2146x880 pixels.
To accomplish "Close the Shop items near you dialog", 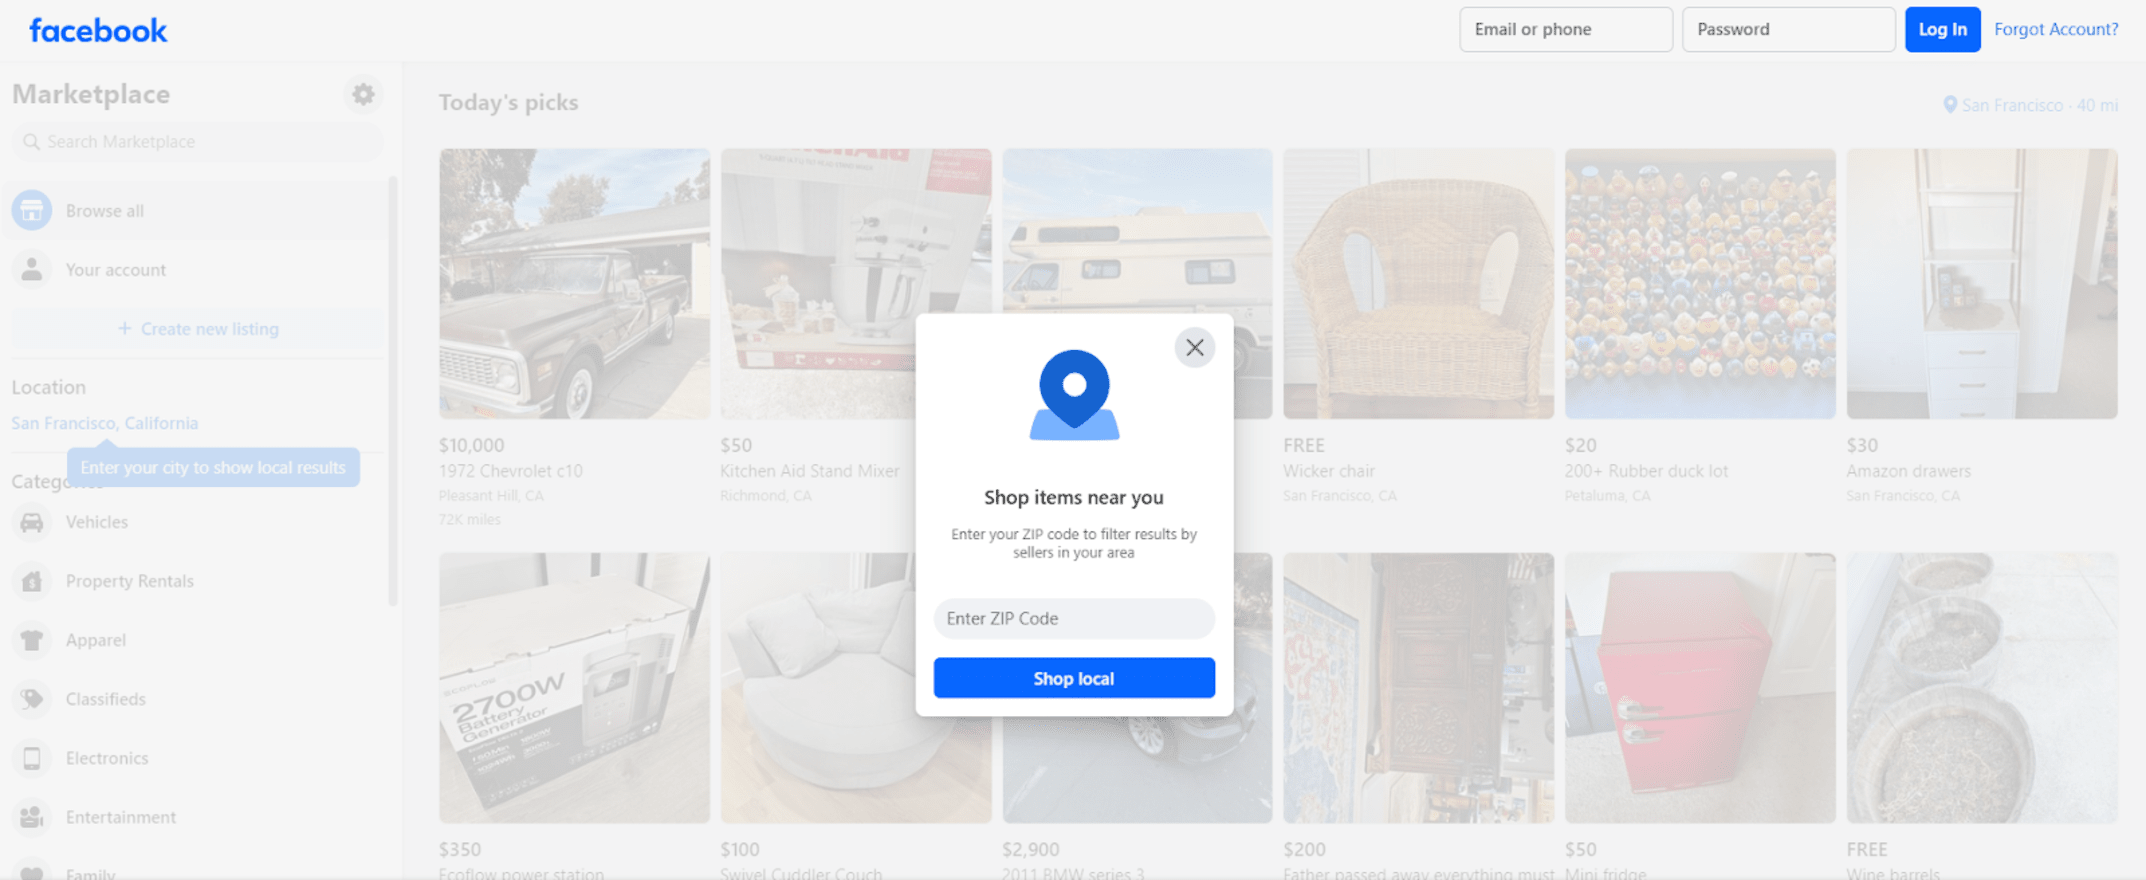I will (x=1194, y=348).
